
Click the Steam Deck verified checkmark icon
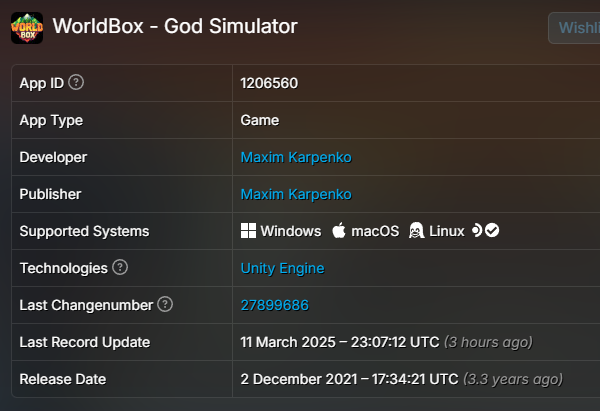click(x=492, y=230)
